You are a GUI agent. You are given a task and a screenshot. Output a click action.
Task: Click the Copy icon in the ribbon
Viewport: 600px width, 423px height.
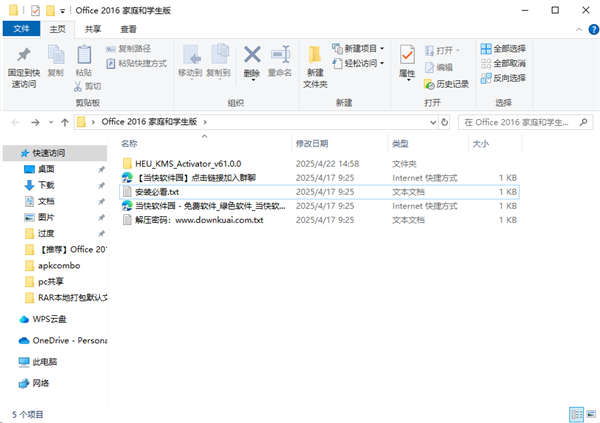pyautogui.click(x=56, y=54)
